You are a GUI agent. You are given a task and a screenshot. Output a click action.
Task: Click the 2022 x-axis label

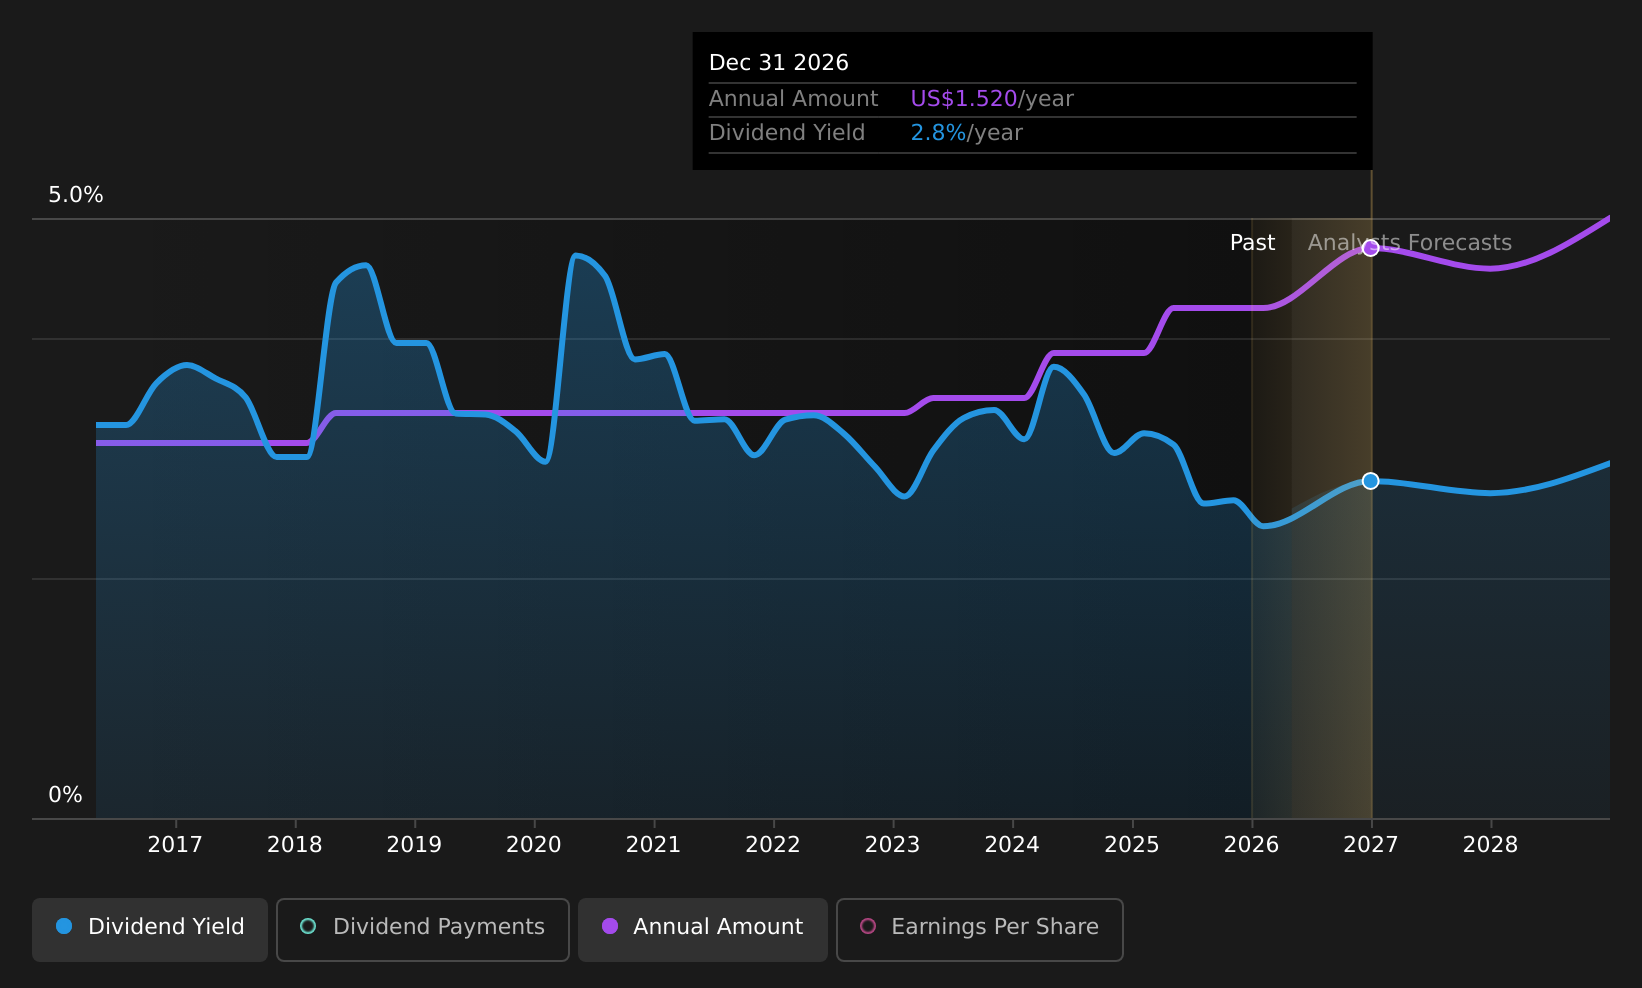[x=773, y=845]
